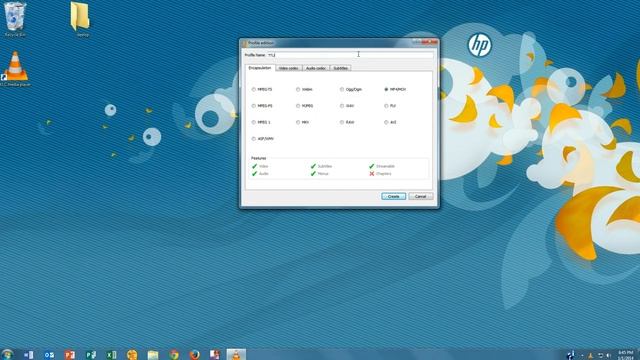
Task: Select the MP4/MOV encapsulation option
Action: point(395,89)
